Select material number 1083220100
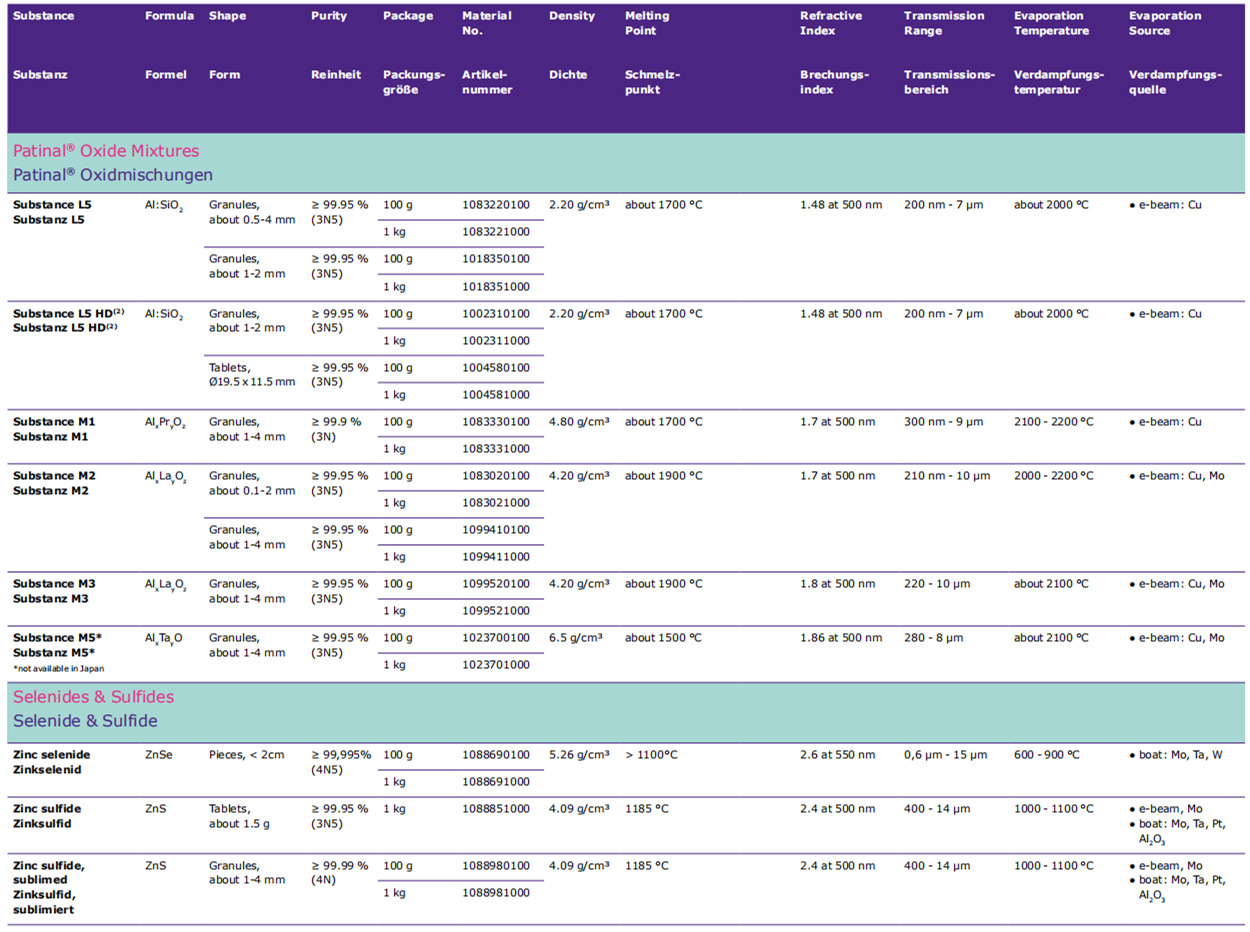Viewport: 1250px width, 932px height. pyautogui.click(x=496, y=205)
